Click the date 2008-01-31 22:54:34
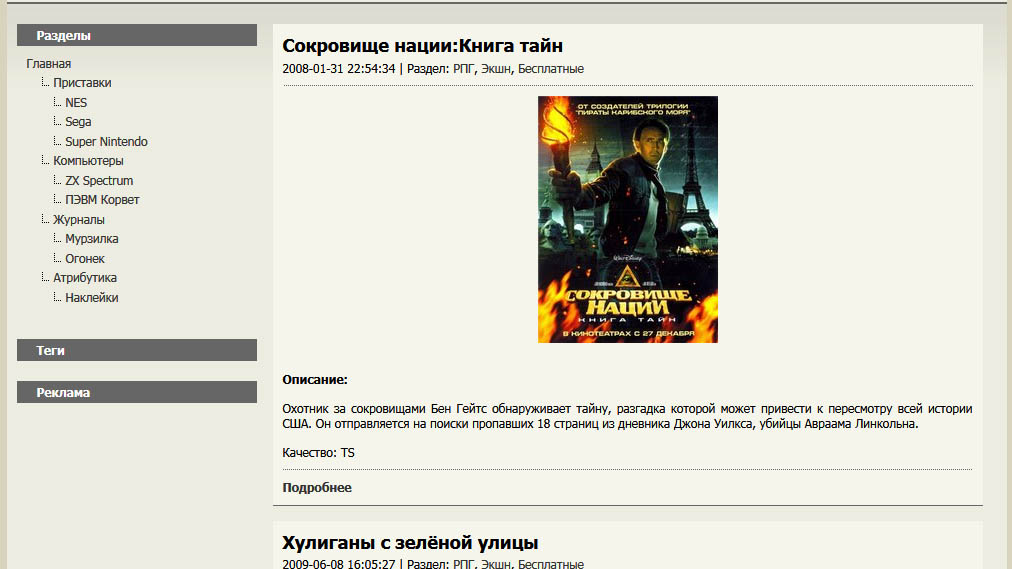 (339, 69)
